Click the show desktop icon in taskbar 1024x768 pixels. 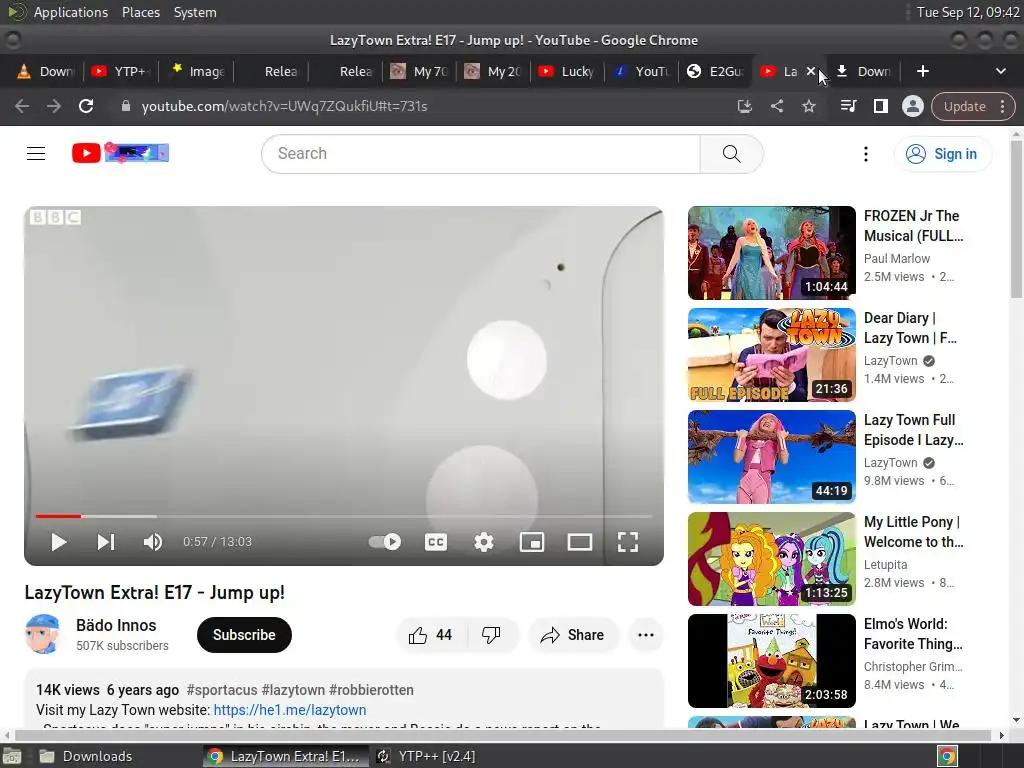tap(11, 756)
